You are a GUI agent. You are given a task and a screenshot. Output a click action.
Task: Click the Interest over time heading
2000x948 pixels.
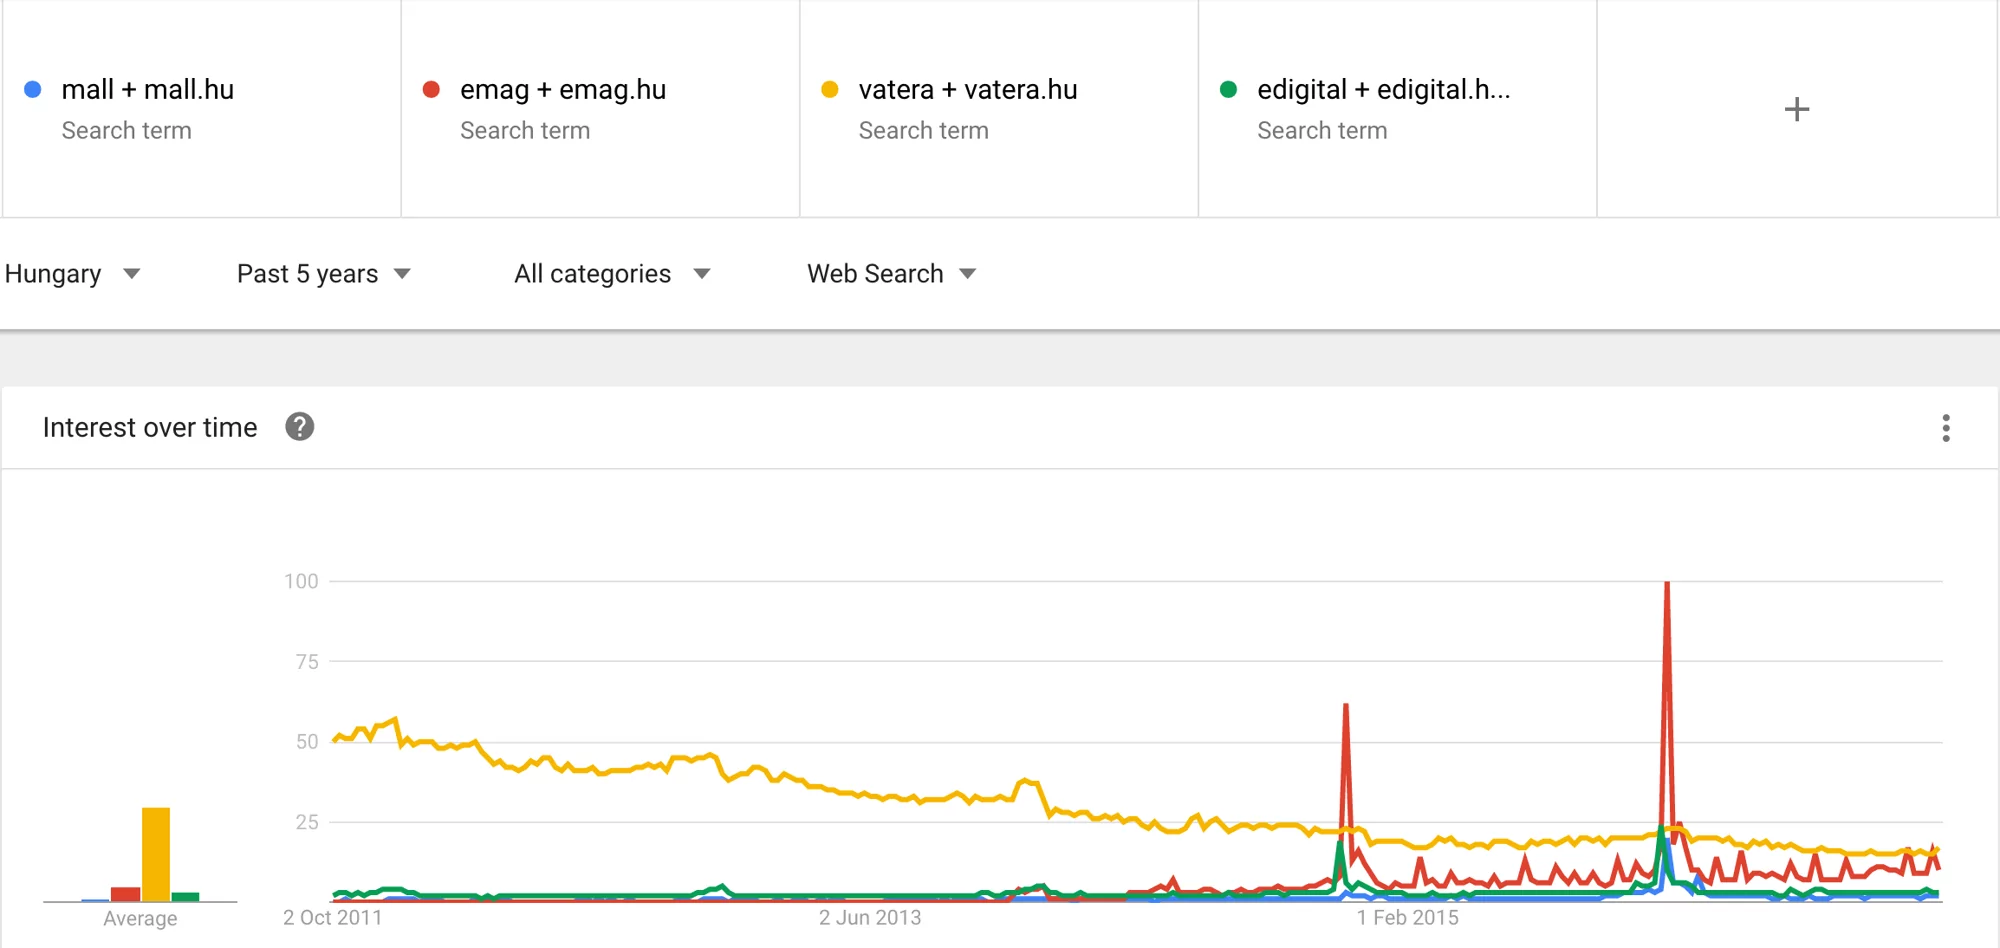(150, 428)
